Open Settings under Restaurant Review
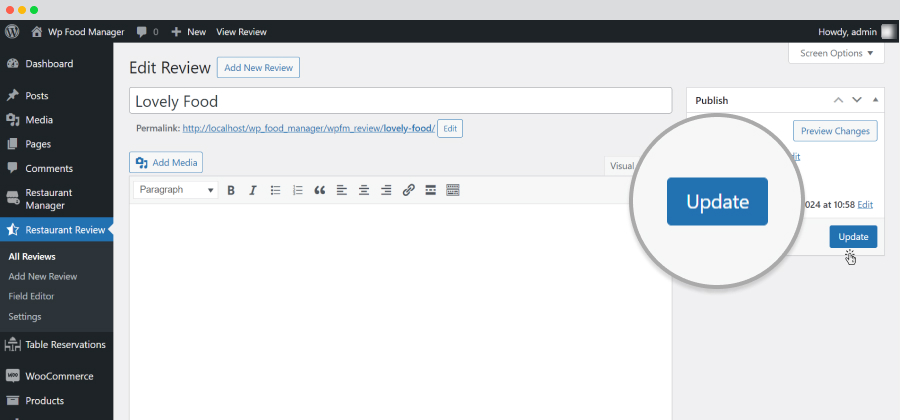This screenshot has height=420, width=900. pos(25,317)
